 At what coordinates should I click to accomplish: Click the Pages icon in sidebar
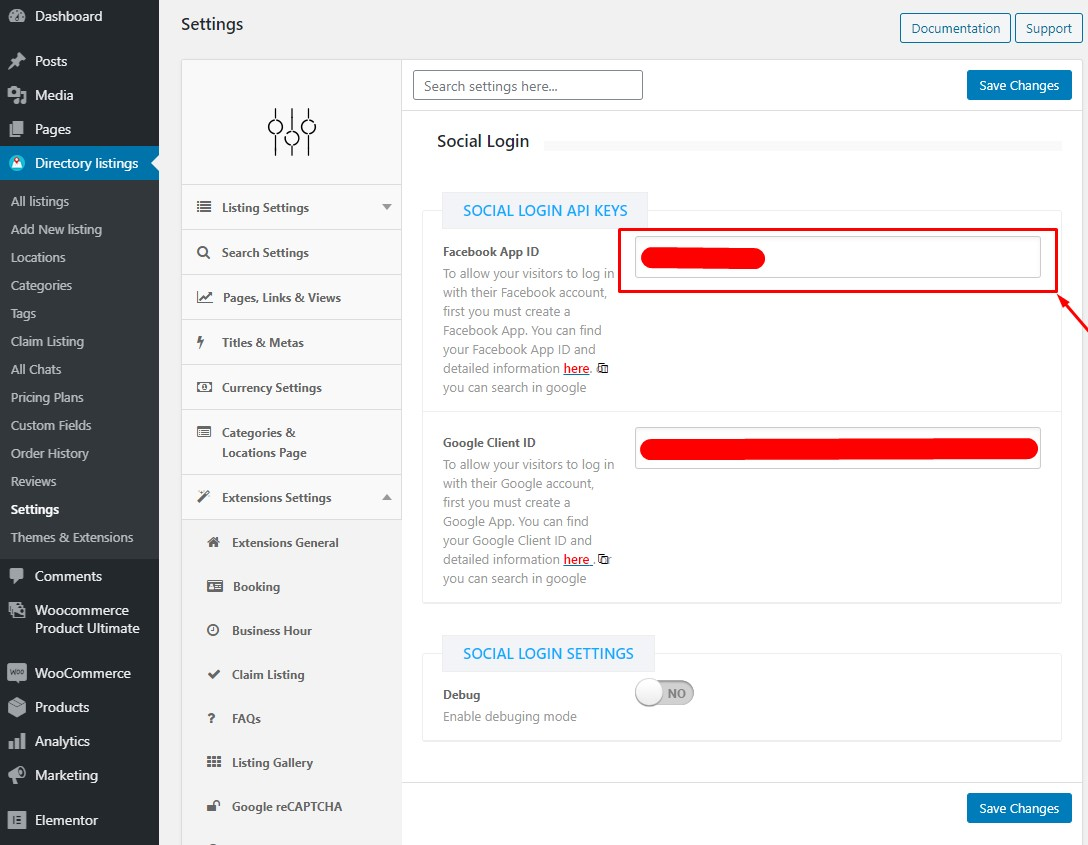(x=17, y=129)
